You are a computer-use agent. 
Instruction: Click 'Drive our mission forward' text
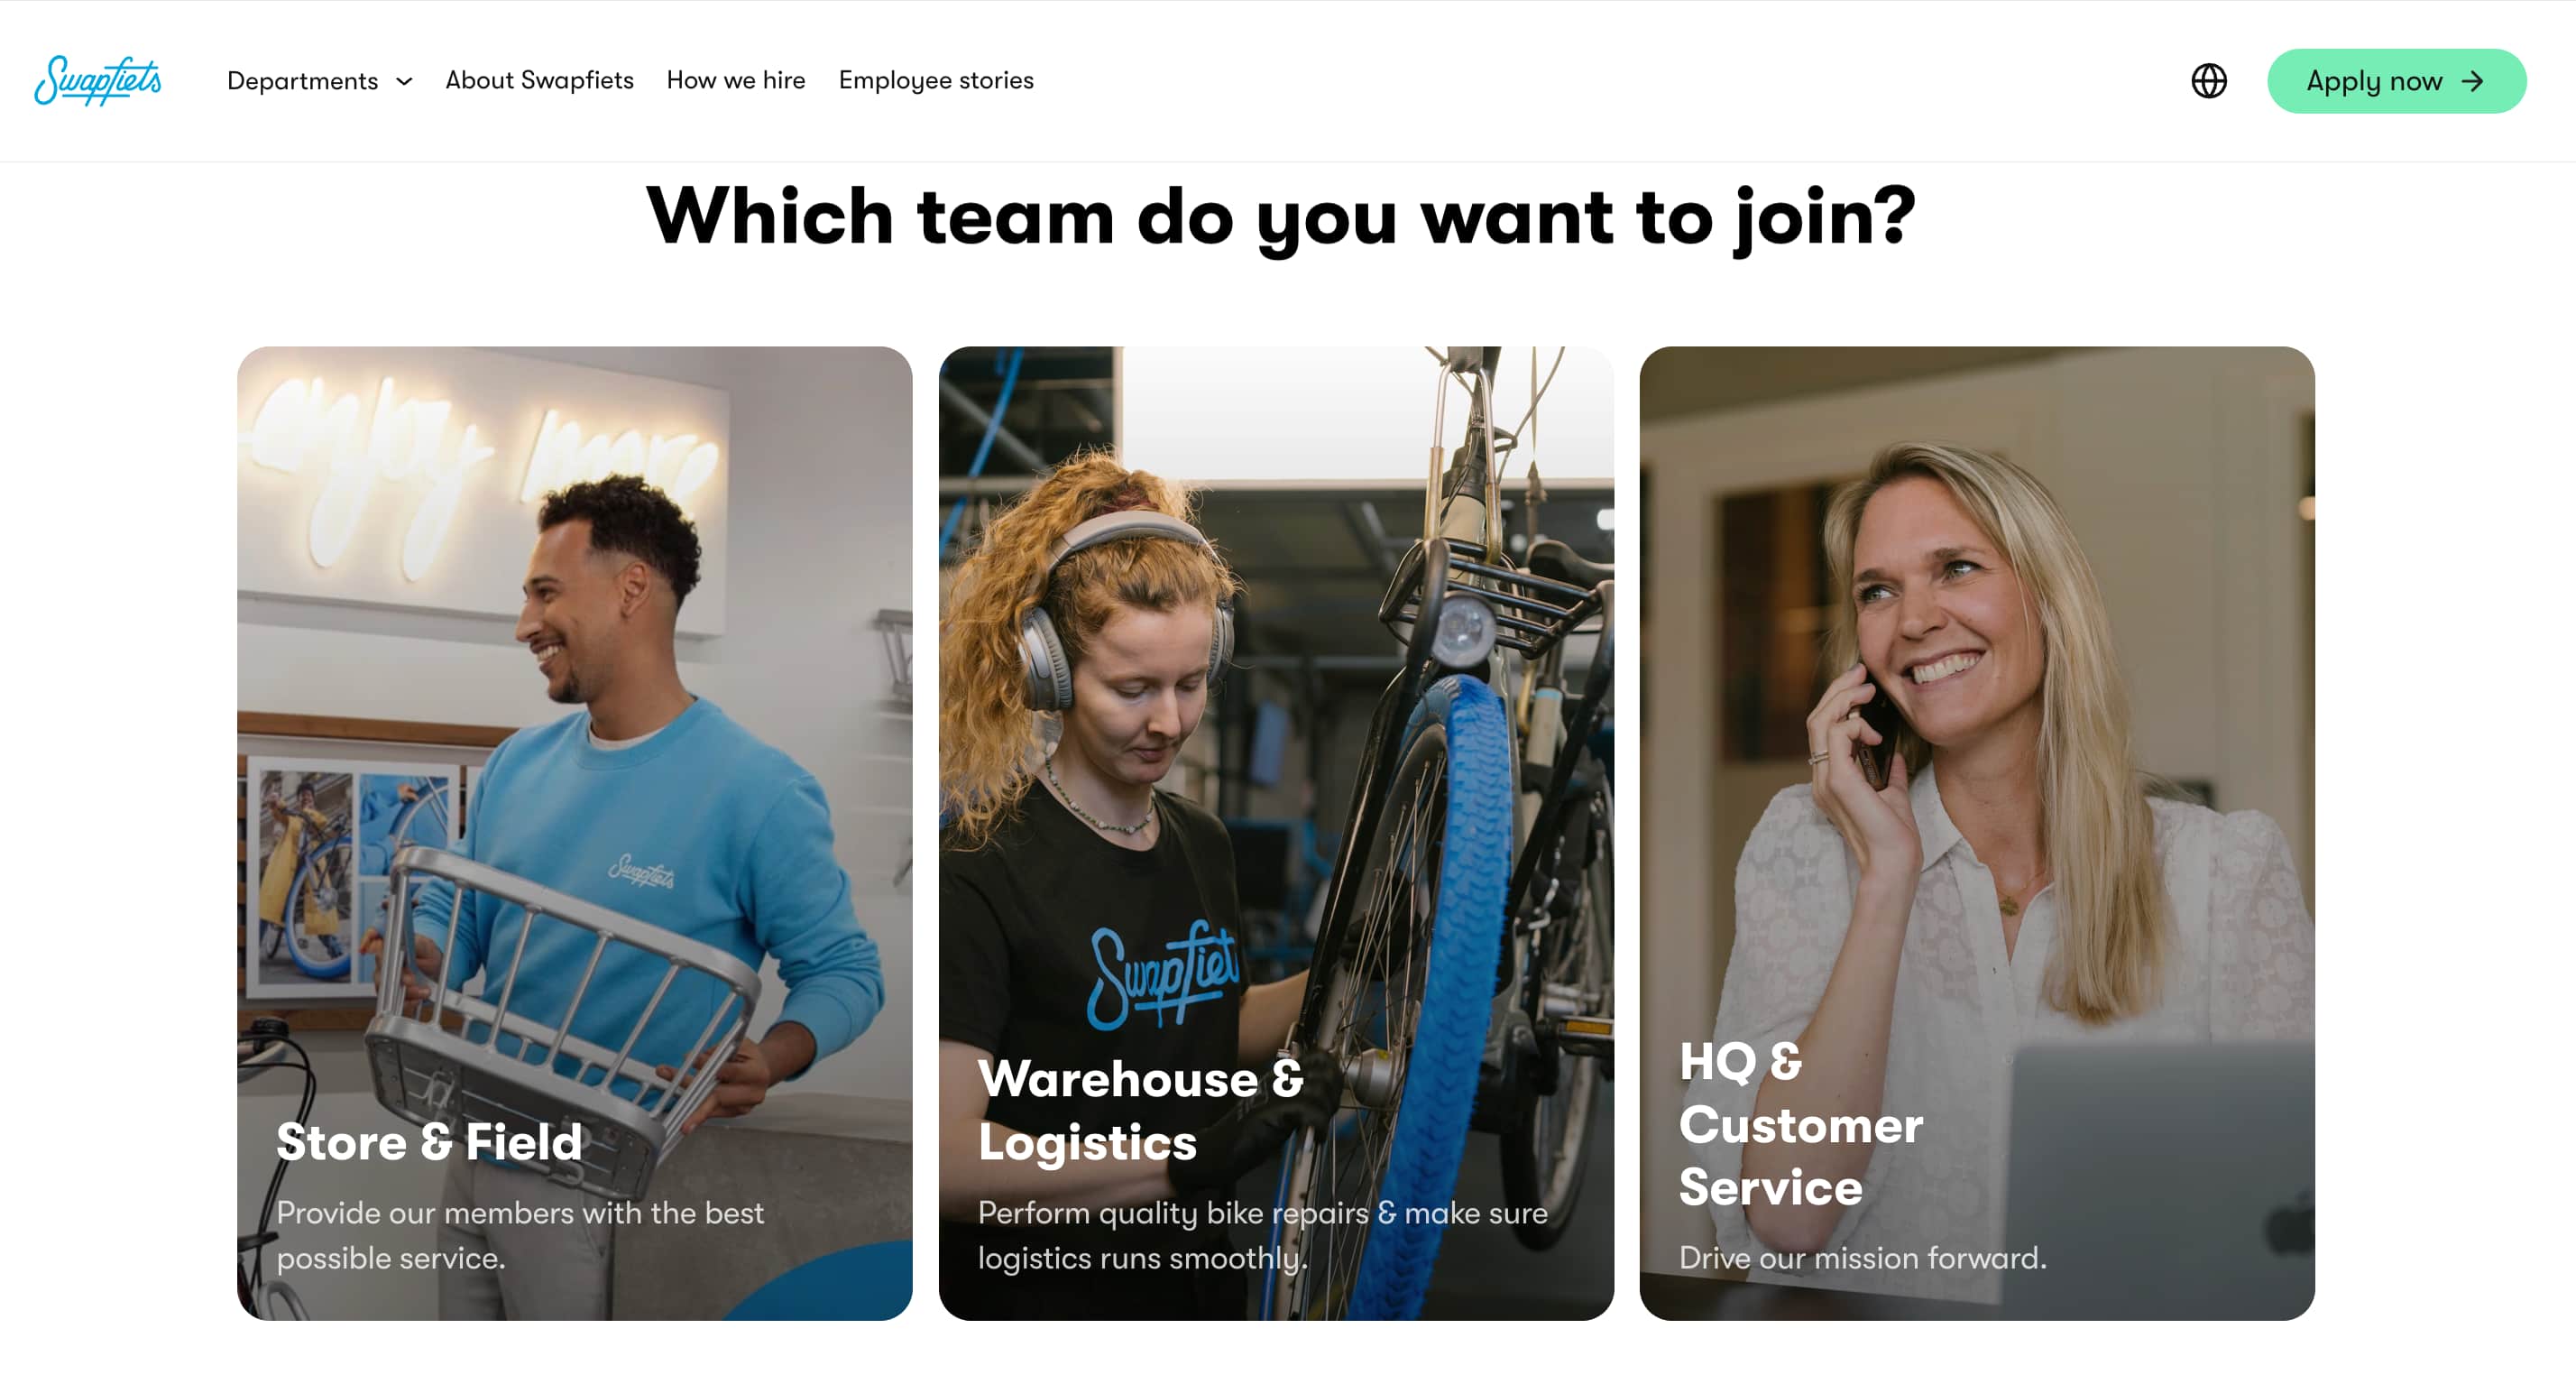point(1862,1258)
